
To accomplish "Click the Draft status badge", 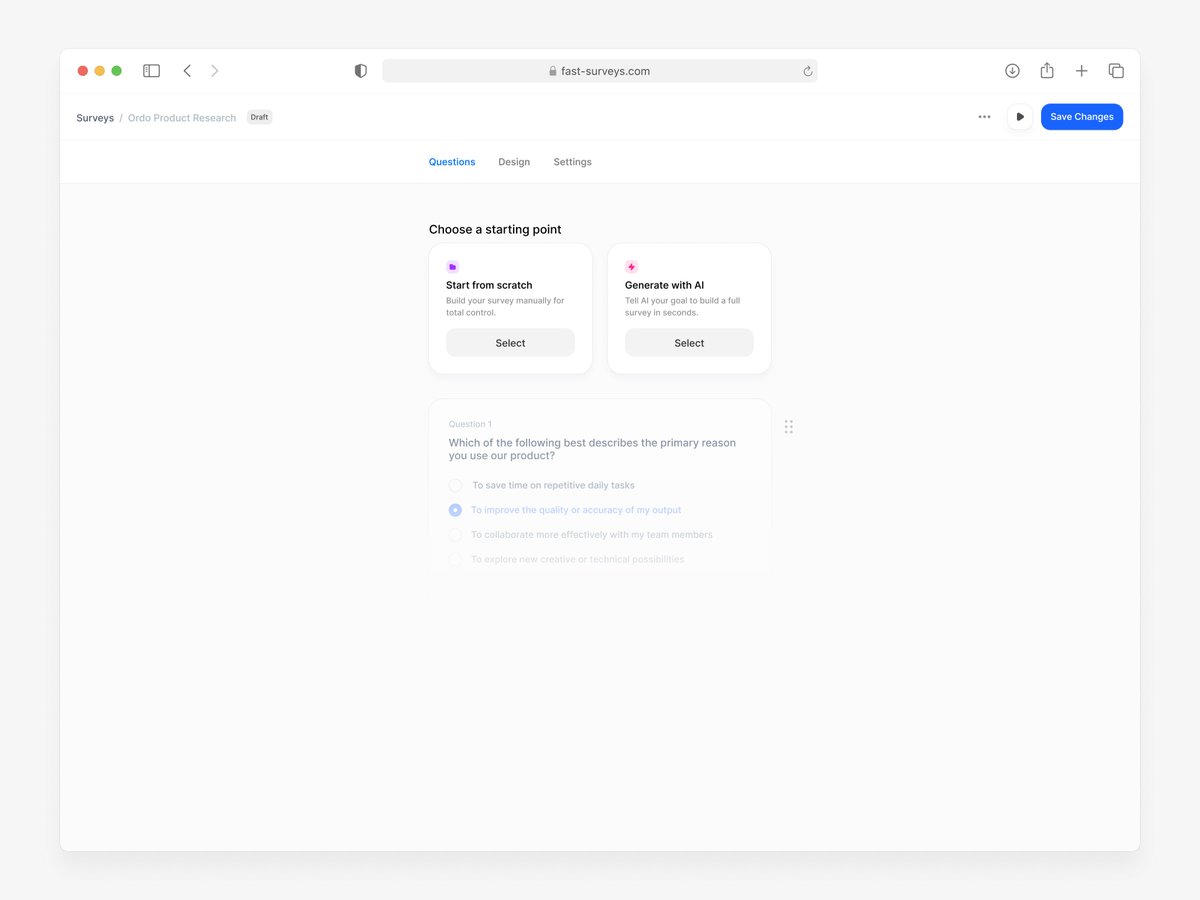I will (x=259, y=117).
